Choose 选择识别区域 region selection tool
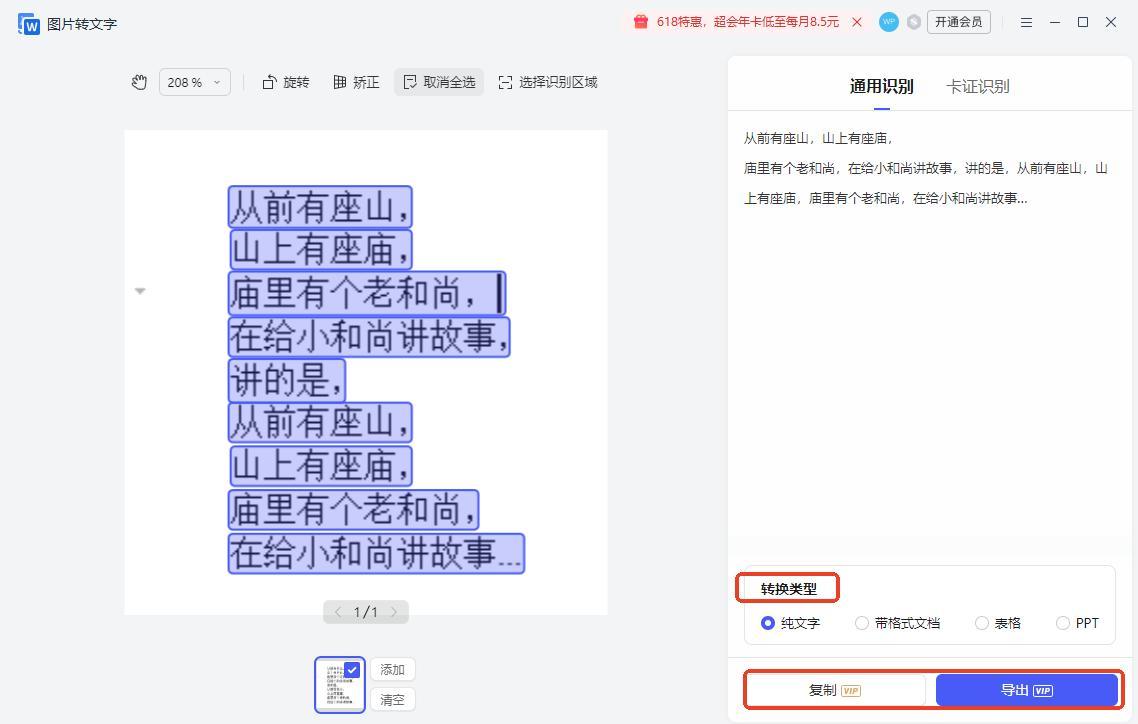The width and height of the screenshot is (1138, 724). (547, 82)
